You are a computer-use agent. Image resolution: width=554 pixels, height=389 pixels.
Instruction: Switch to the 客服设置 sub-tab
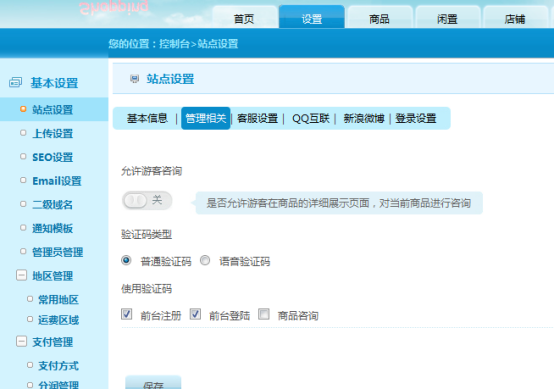click(x=258, y=118)
